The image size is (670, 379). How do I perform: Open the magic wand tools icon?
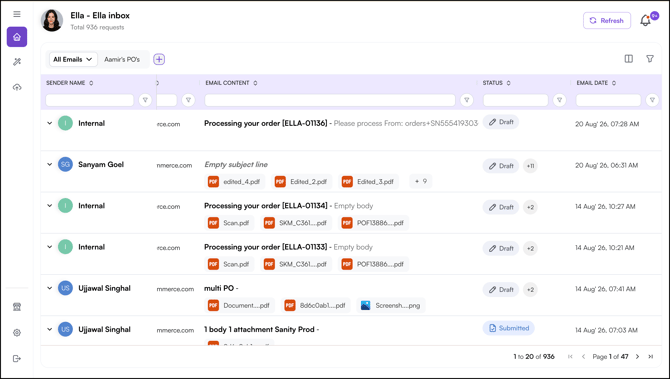17,62
